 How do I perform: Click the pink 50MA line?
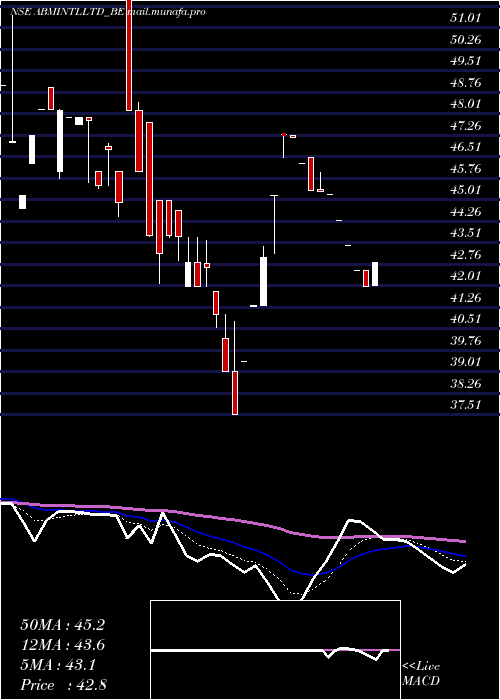tap(232, 520)
